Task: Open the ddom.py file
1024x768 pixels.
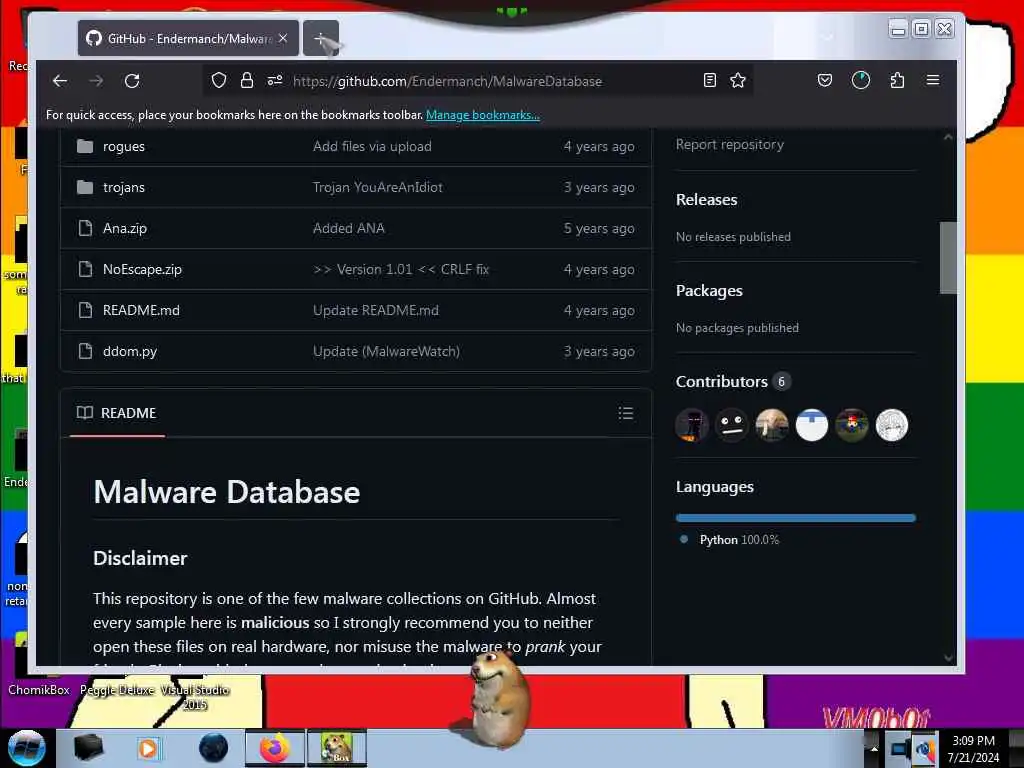Action: click(x=130, y=351)
